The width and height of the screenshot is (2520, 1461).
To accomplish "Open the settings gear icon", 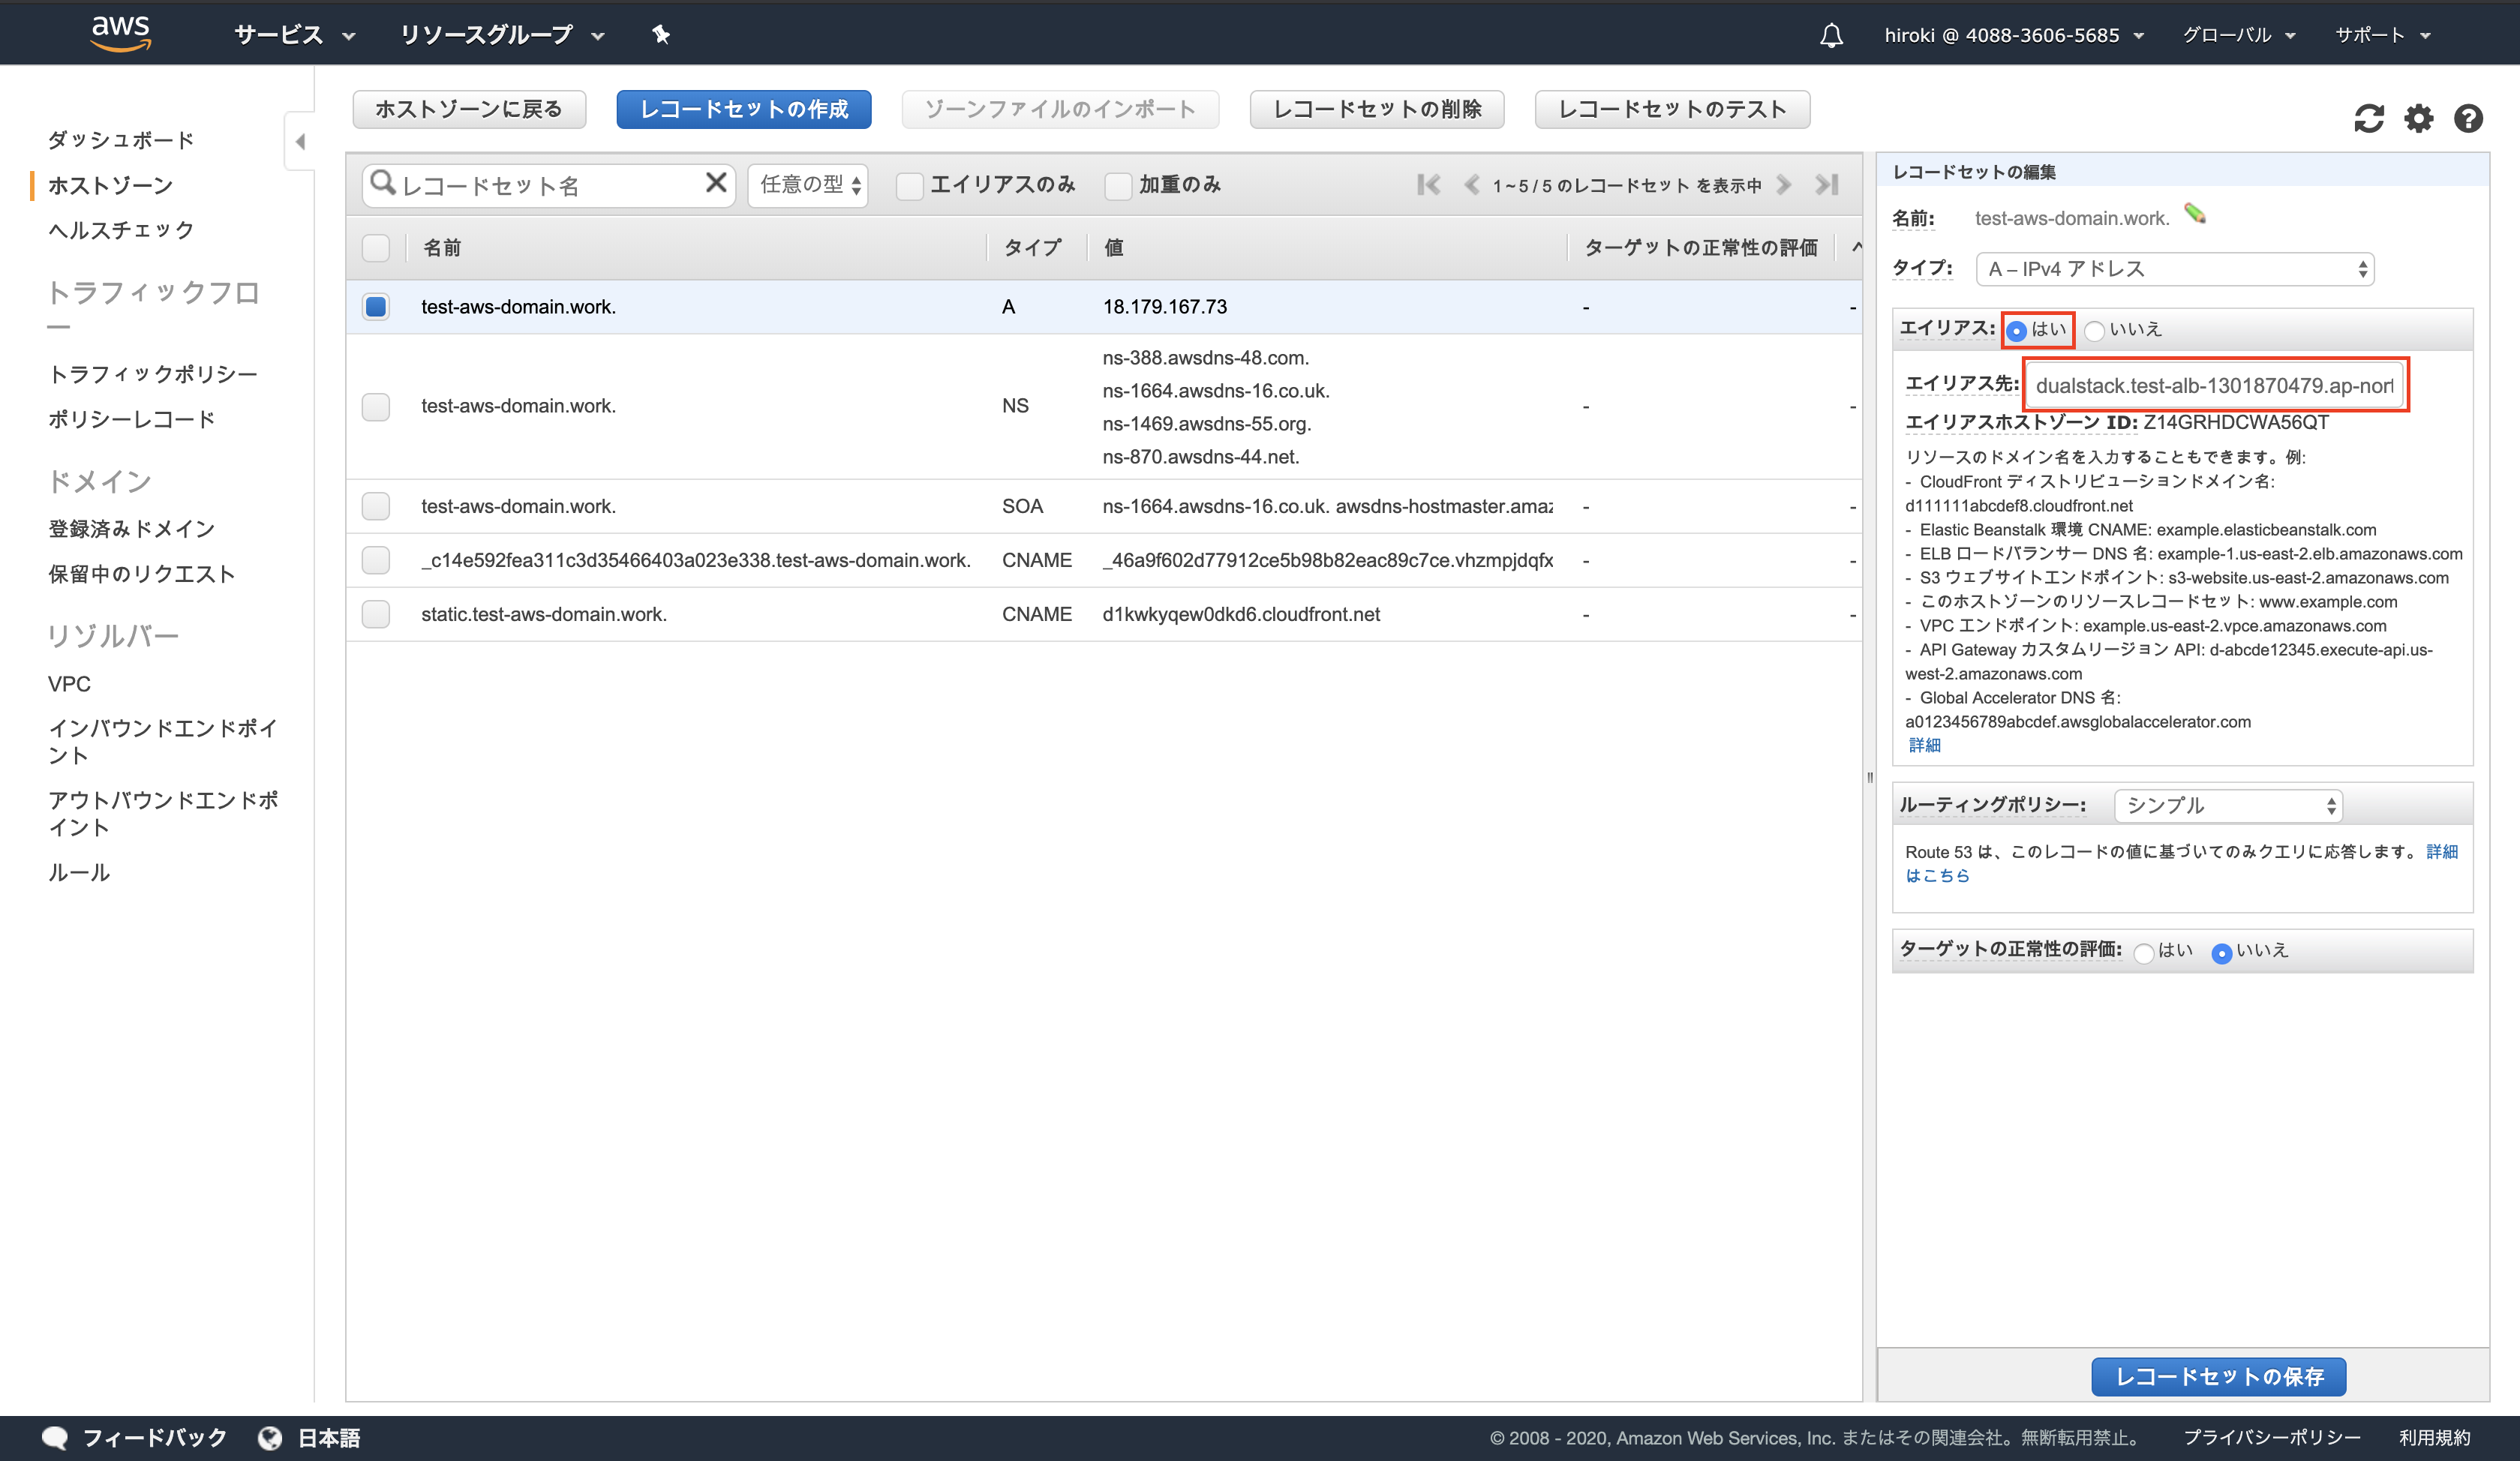I will (x=2418, y=119).
